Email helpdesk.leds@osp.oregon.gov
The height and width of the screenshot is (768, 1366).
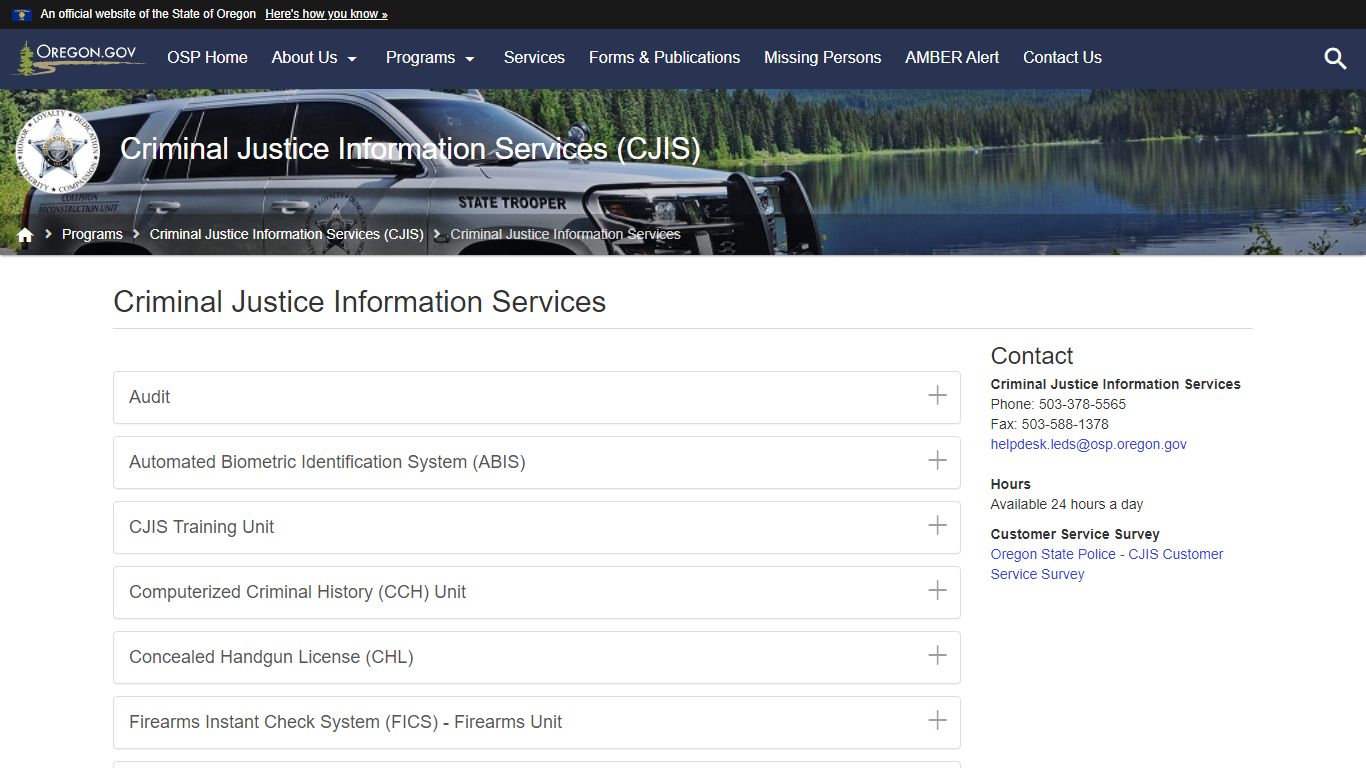coord(1088,444)
